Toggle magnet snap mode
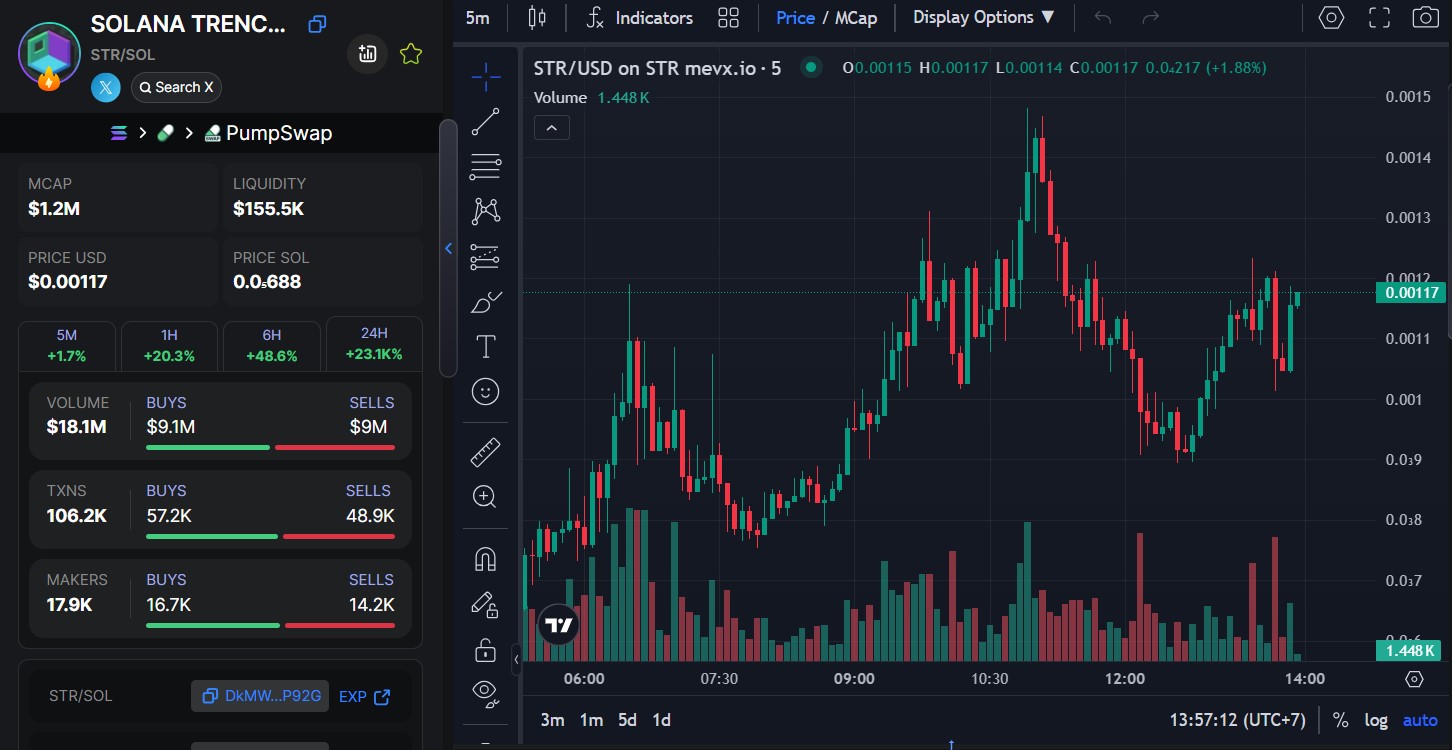The width and height of the screenshot is (1452, 750). pyautogui.click(x=486, y=559)
